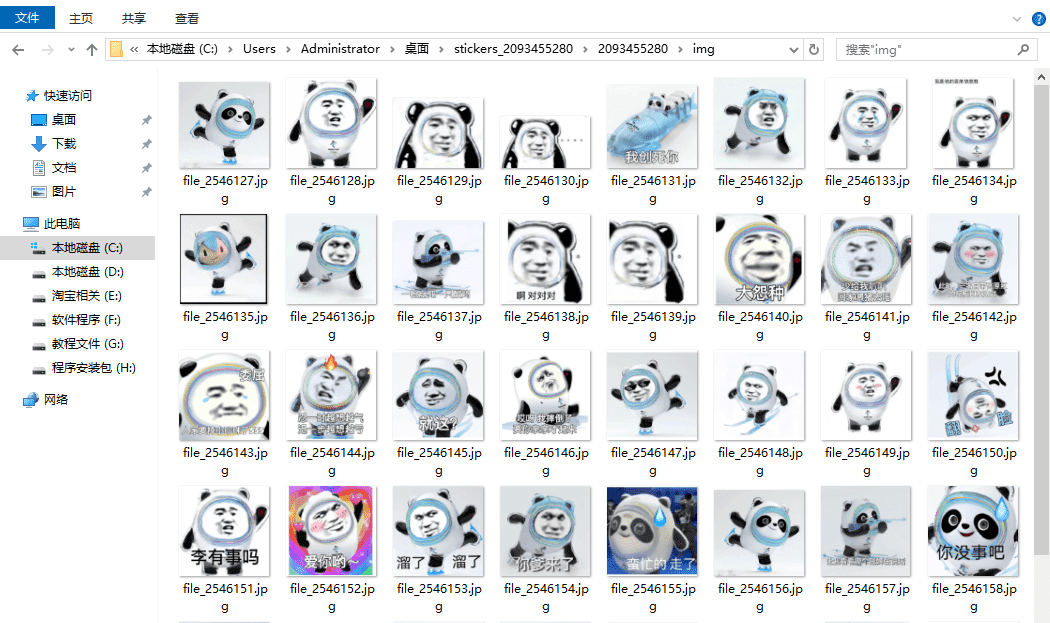
Task: Open the 文件 menu
Action: click(x=27, y=18)
